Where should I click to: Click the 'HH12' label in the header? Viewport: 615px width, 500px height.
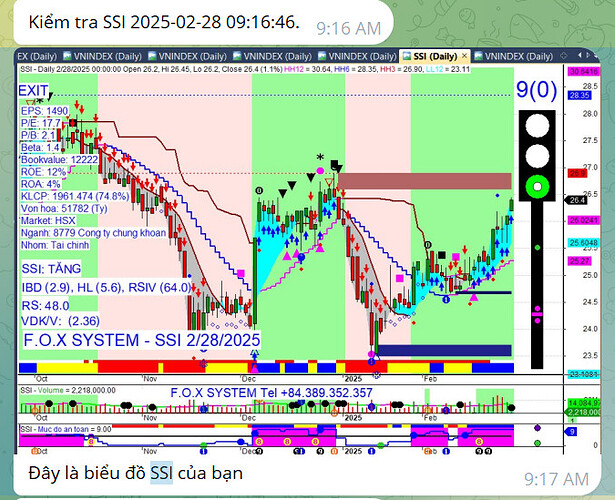[x=293, y=69]
